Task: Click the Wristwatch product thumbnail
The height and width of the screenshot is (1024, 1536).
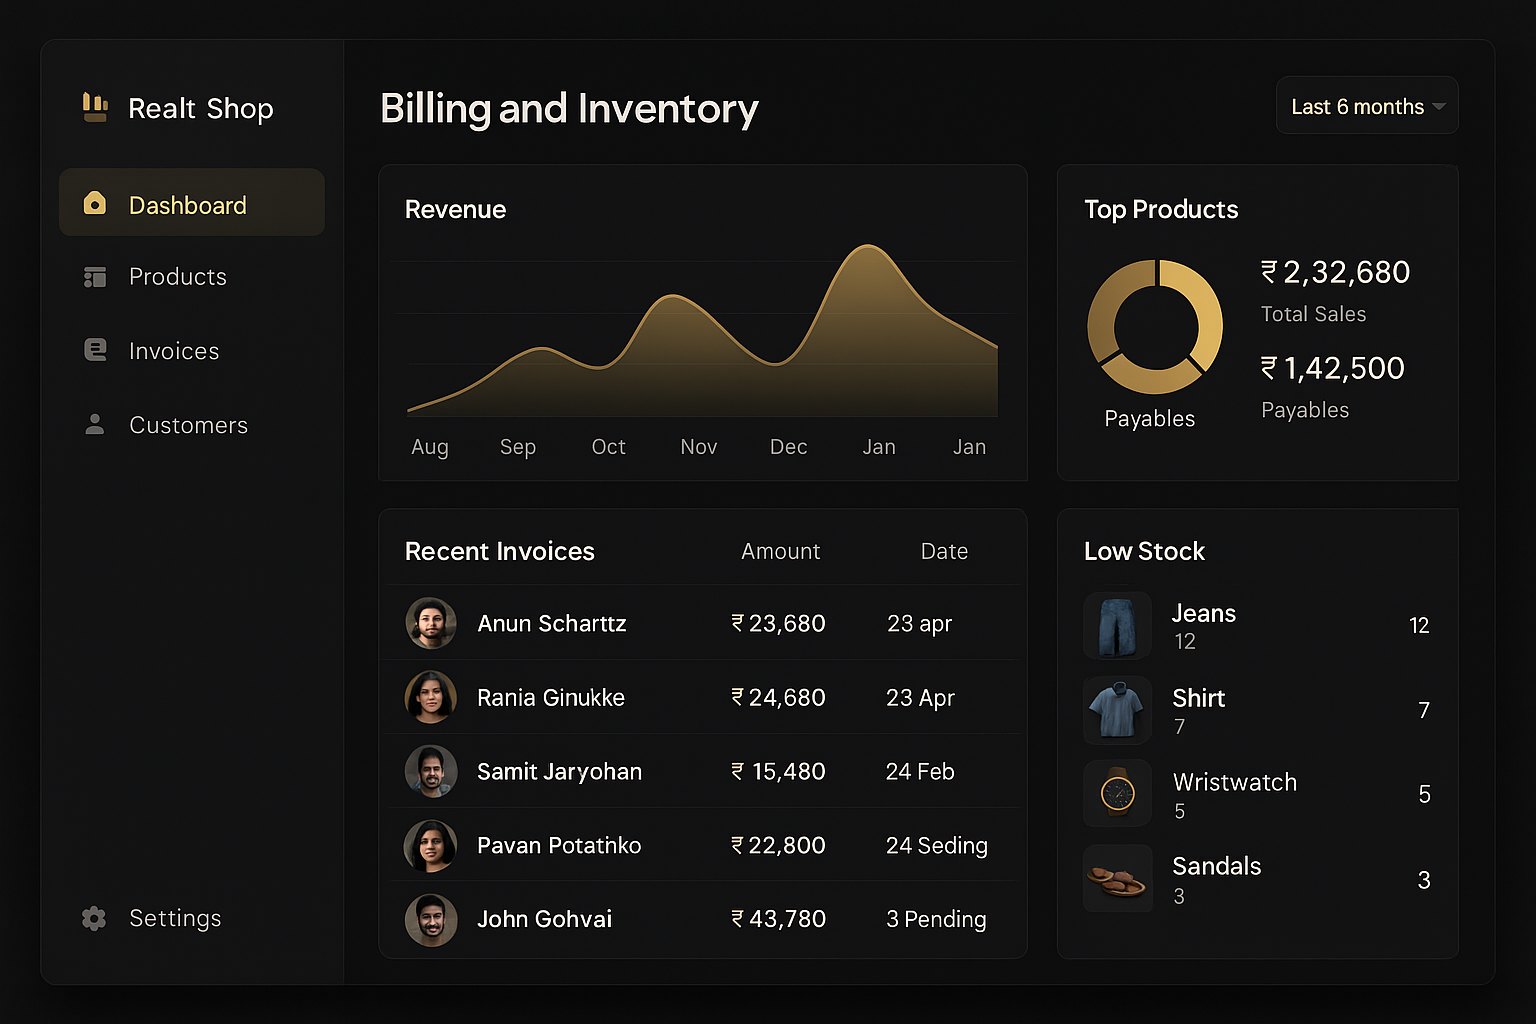Action: click(x=1118, y=794)
